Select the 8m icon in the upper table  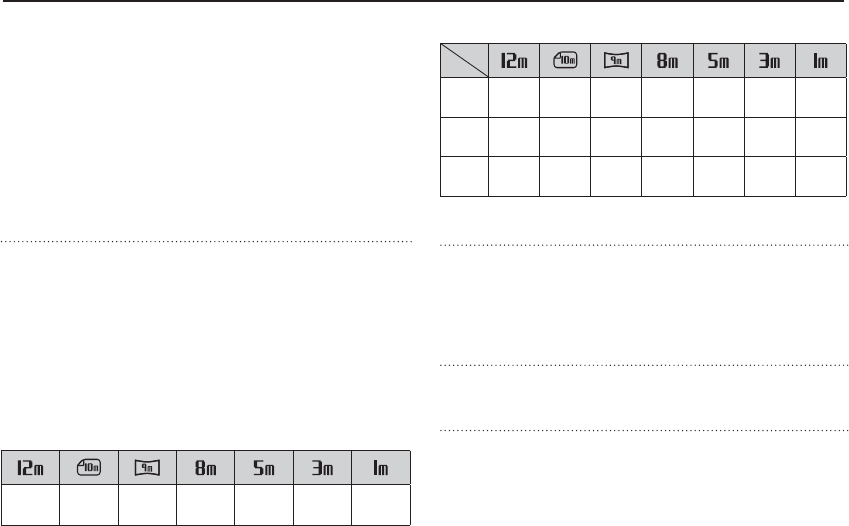(668, 62)
